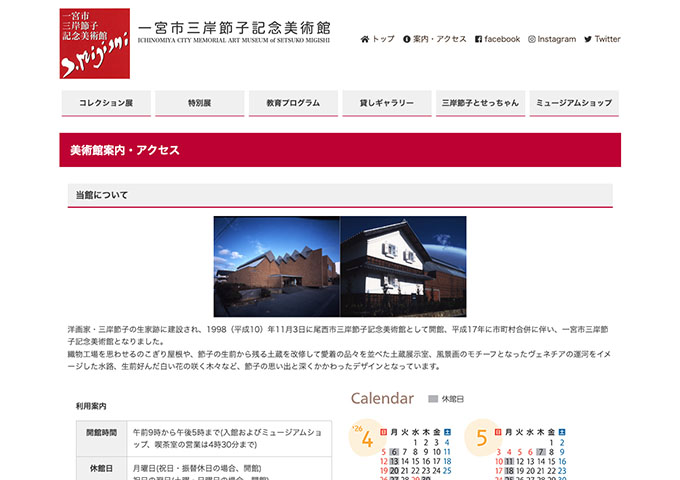The width and height of the screenshot is (680, 480).
Task: Open the 案内・アクセス header link
Action: point(440,39)
